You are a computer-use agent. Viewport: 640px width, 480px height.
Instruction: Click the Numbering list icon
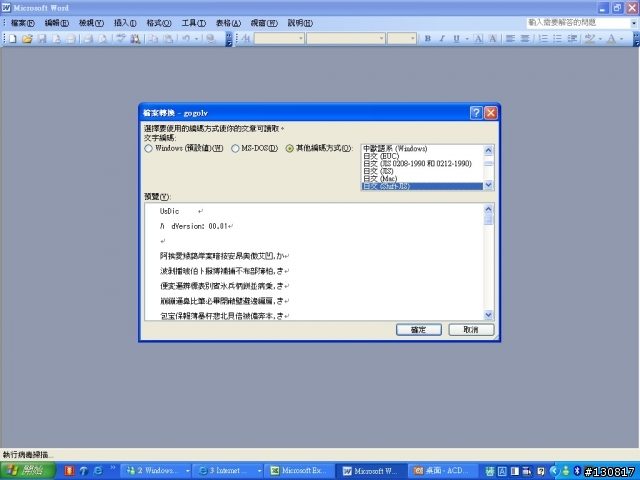click(543, 39)
